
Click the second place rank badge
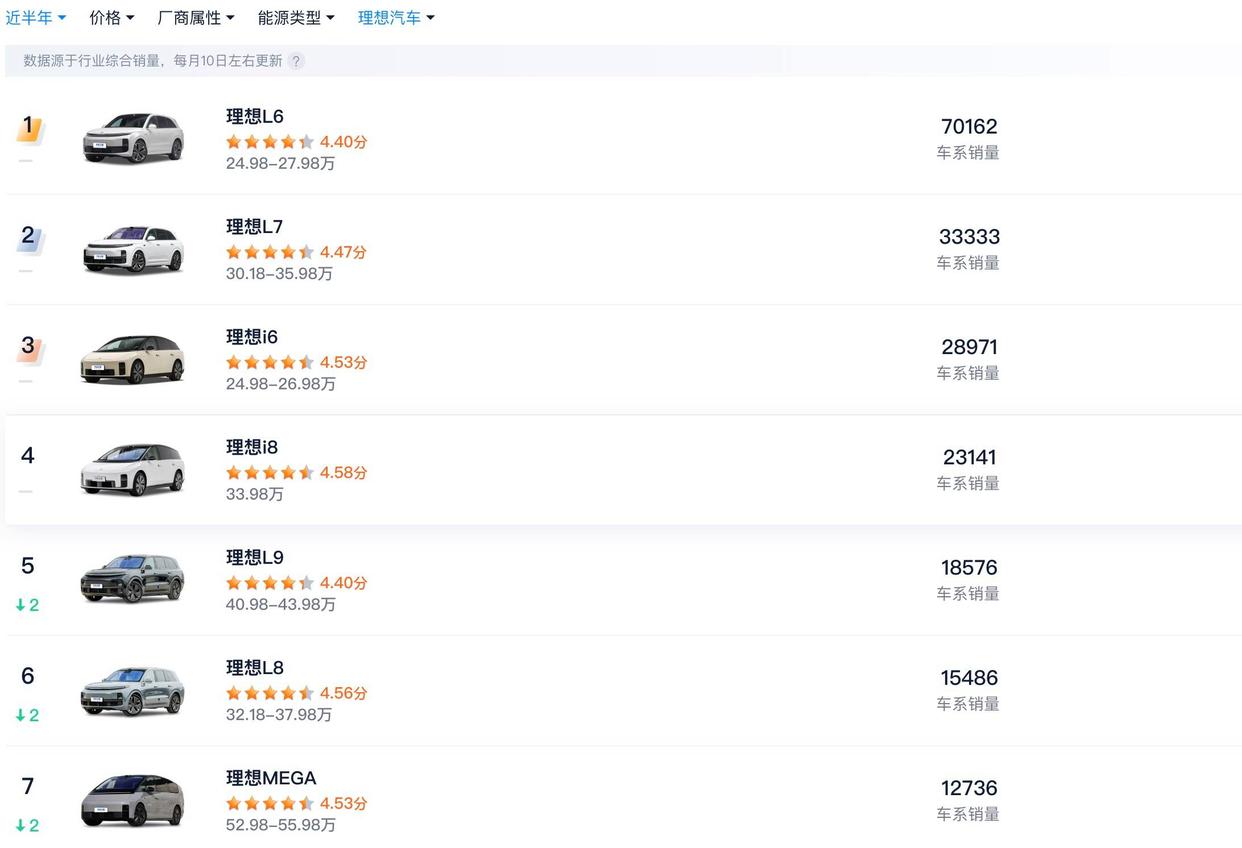tap(28, 238)
